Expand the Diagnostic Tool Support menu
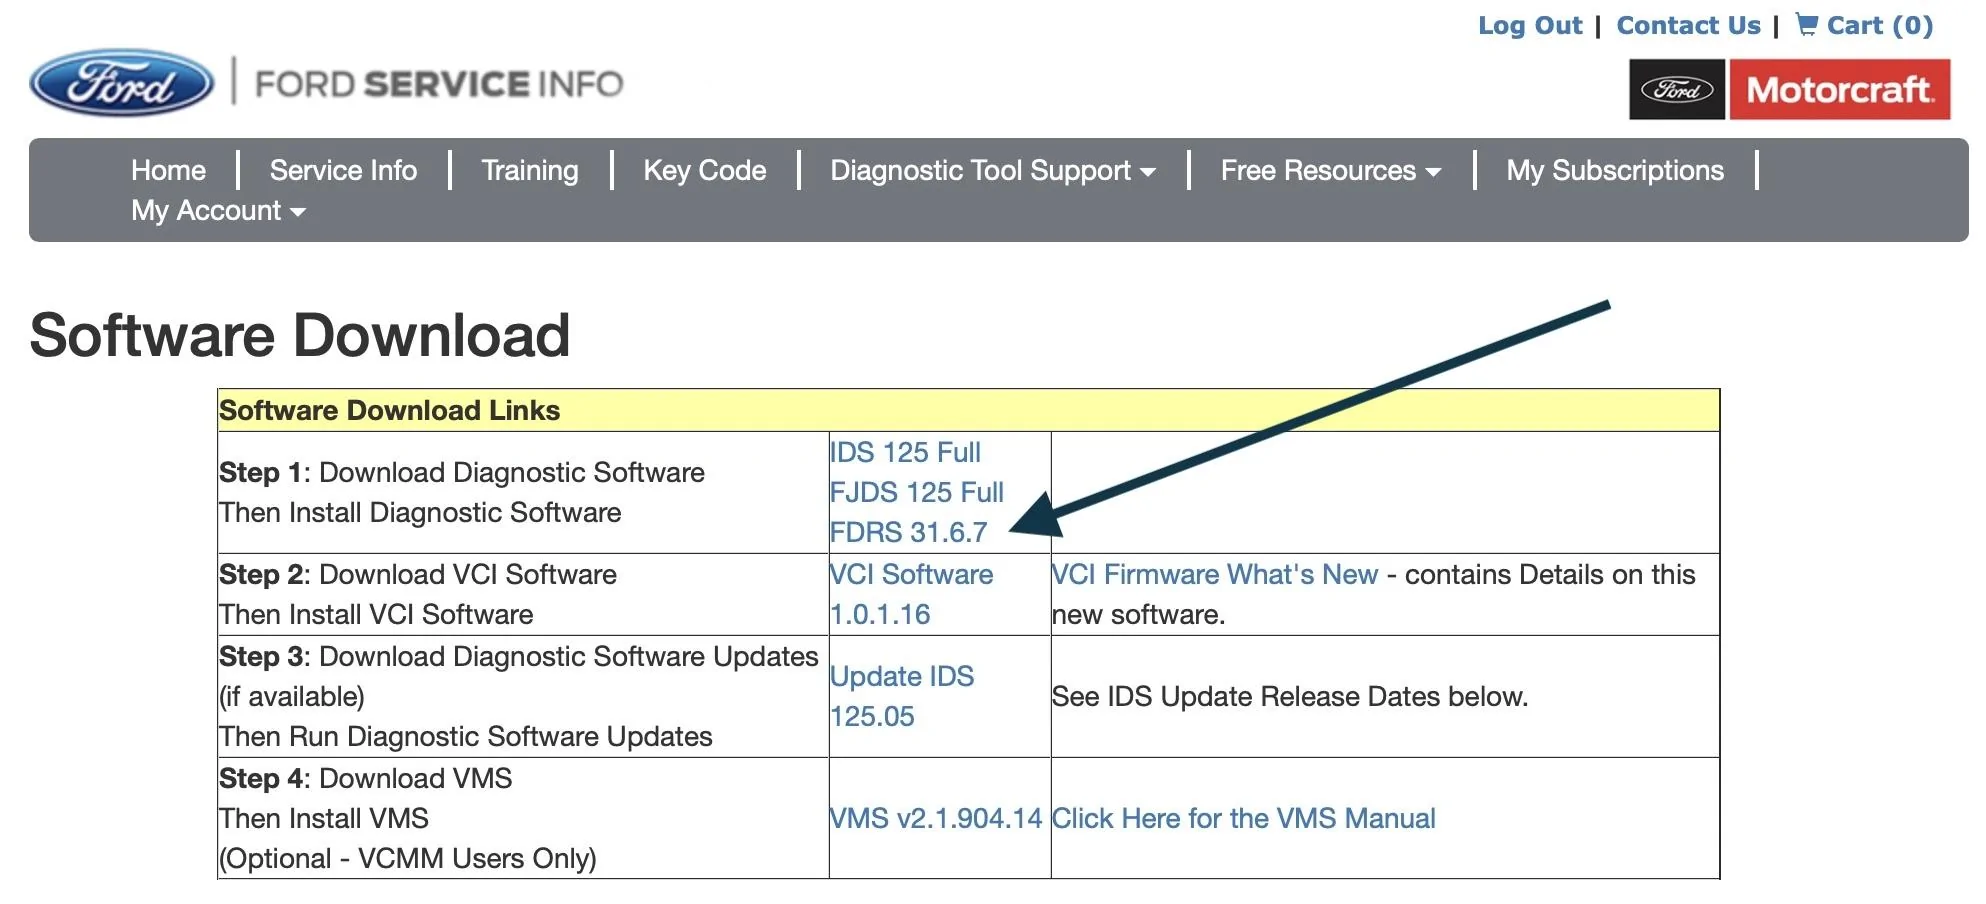The width and height of the screenshot is (1986, 904). [x=991, y=170]
